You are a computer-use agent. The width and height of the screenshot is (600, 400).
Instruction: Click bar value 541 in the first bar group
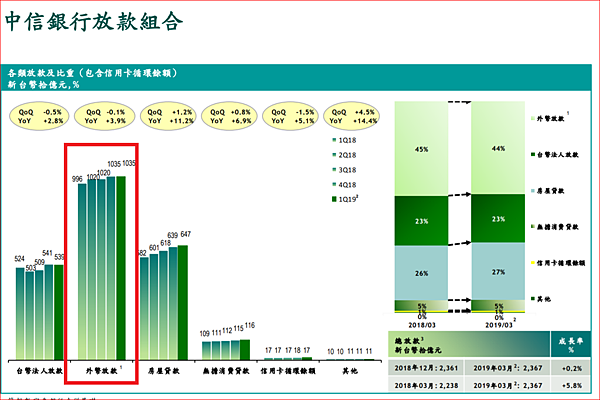(47, 253)
